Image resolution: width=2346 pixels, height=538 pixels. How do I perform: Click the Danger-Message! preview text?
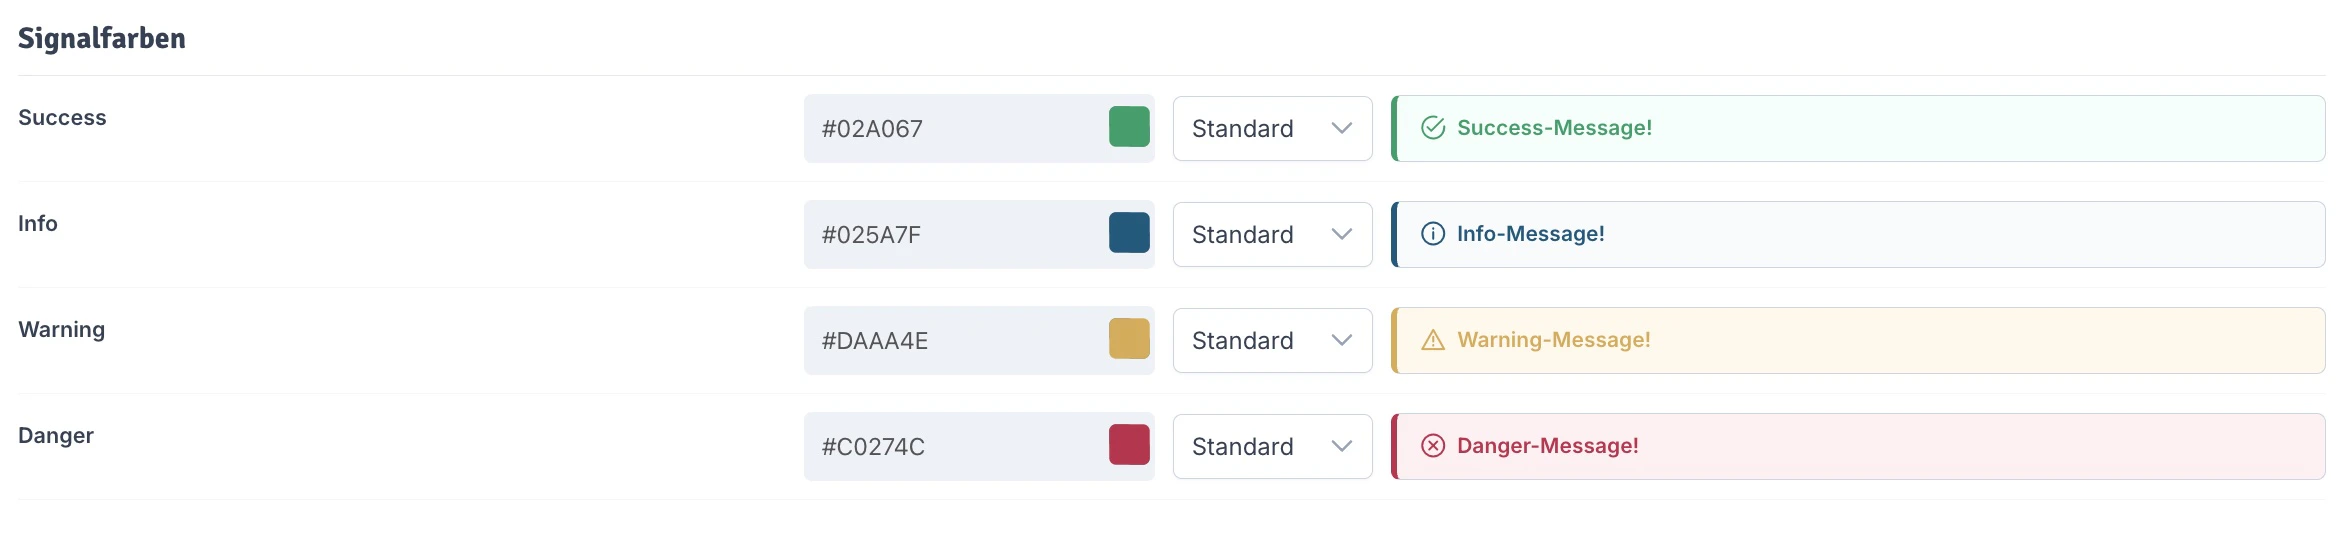click(x=1547, y=446)
